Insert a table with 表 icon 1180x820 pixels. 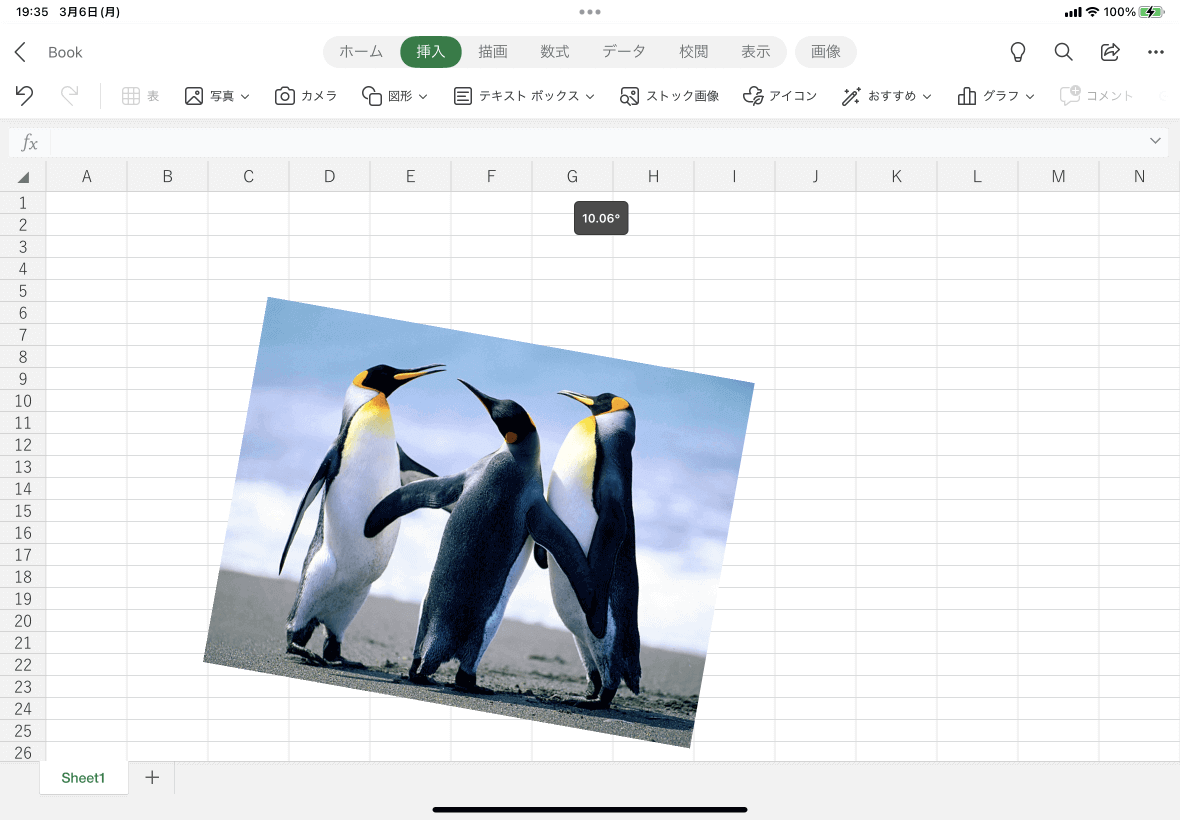pyautogui.click(x=141, y=96)
